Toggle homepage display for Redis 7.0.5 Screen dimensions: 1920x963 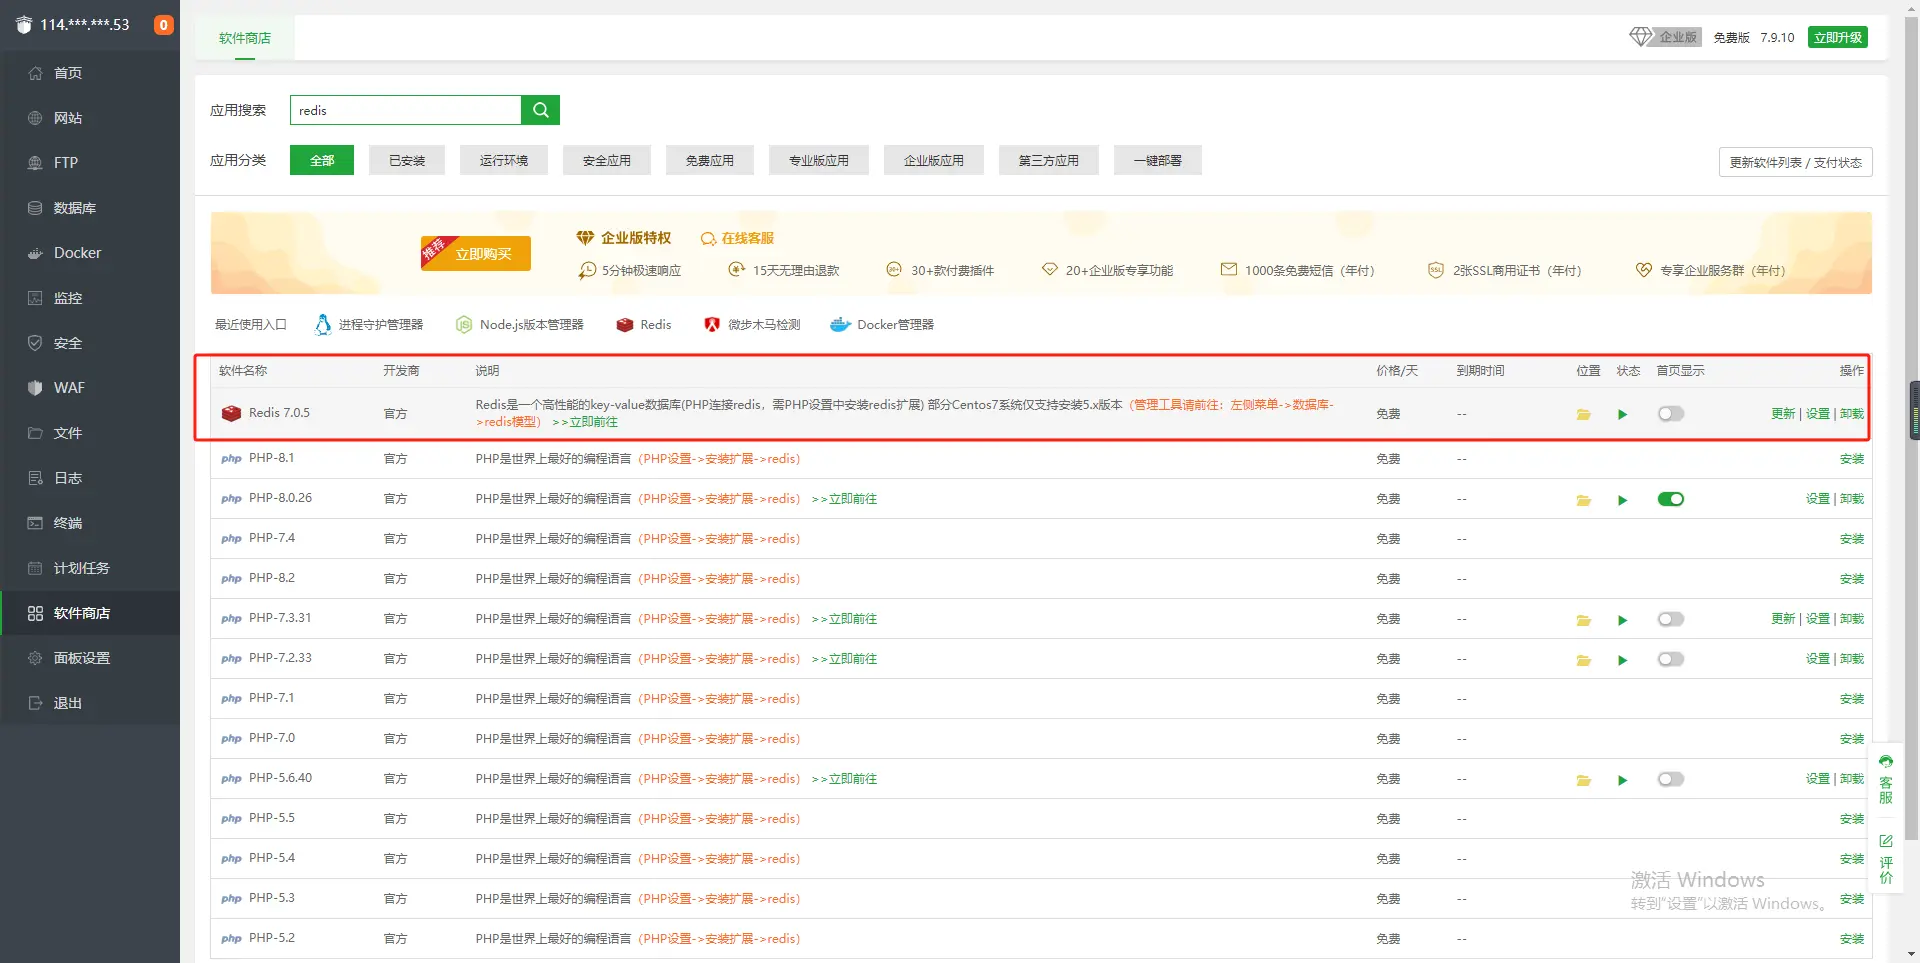(x=1671, y=414)
